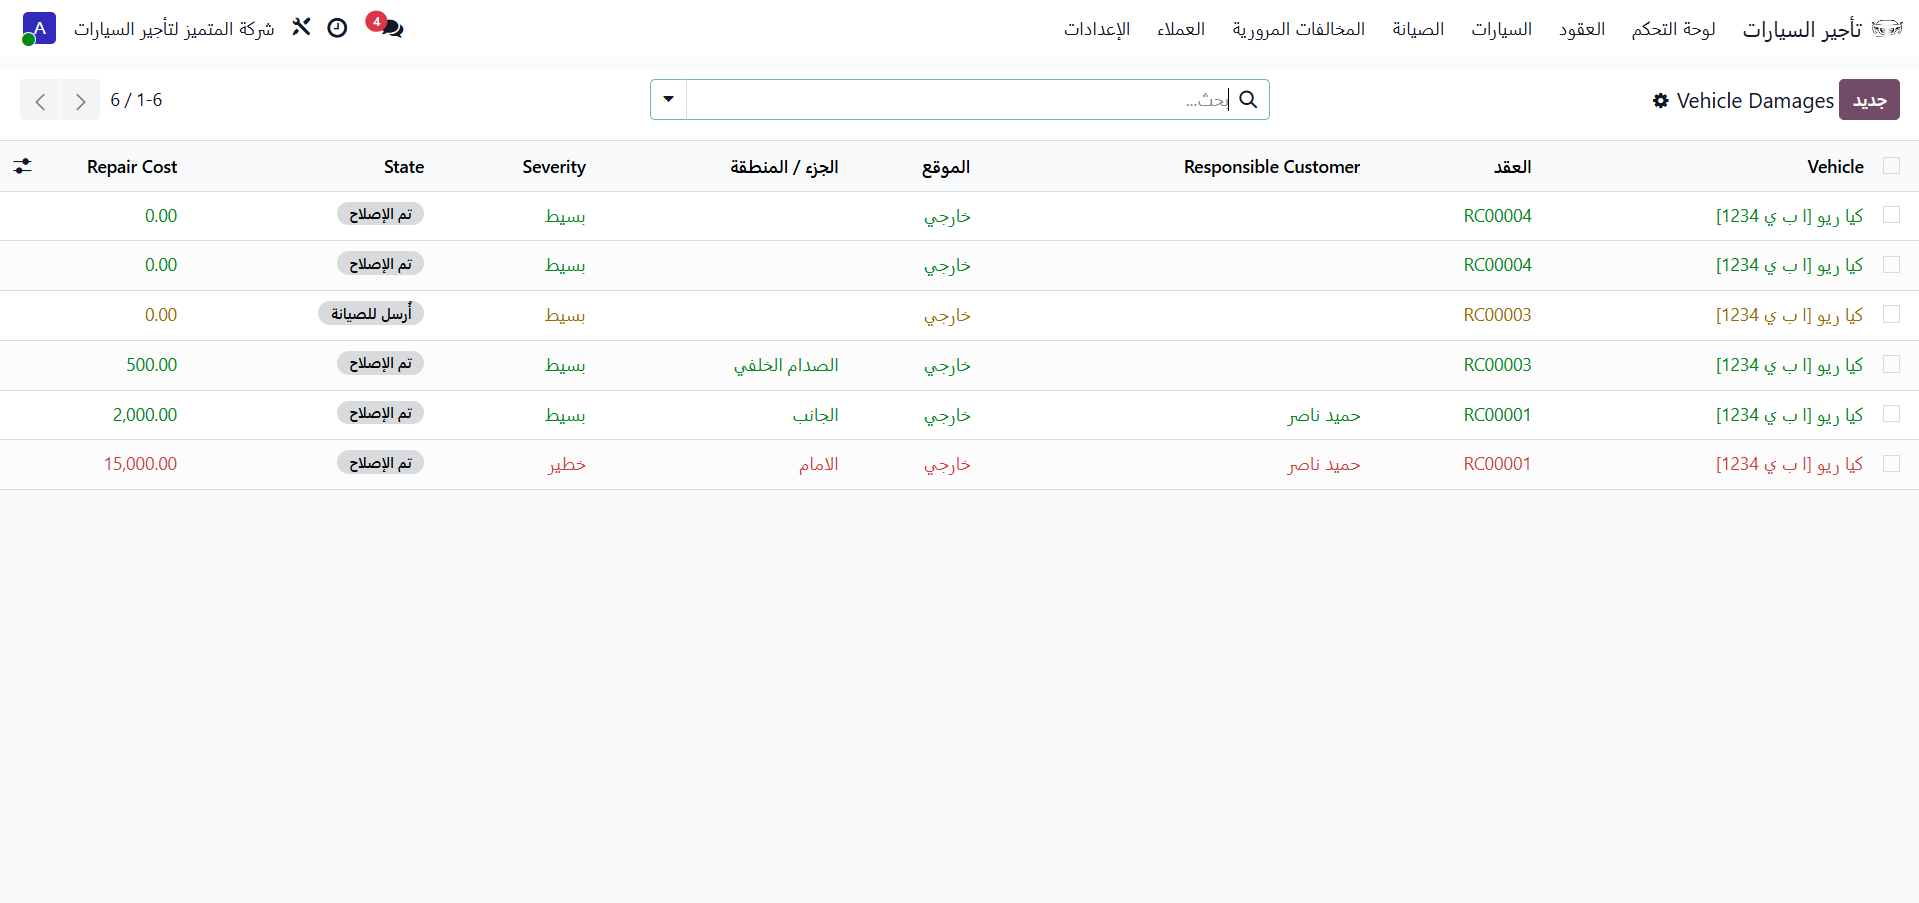Open the لوحة التحكم menu
Image resolution: width=1919 pixels, height=903 pixels.
pyautogui.click(x=1673, y=29)
